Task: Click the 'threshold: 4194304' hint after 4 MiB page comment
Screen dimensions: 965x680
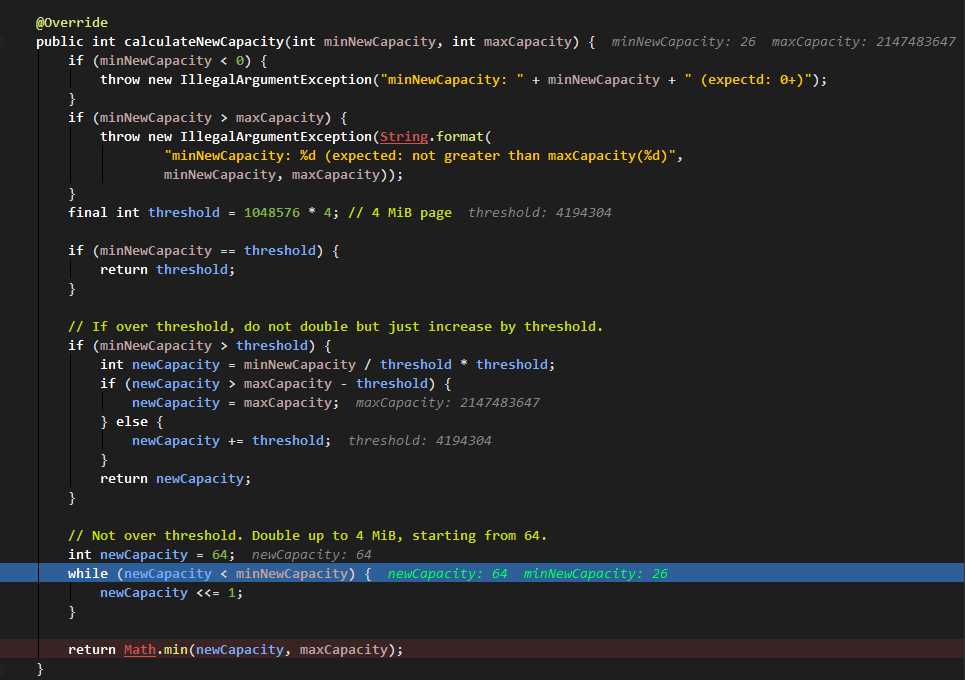Action: point(540,213)
